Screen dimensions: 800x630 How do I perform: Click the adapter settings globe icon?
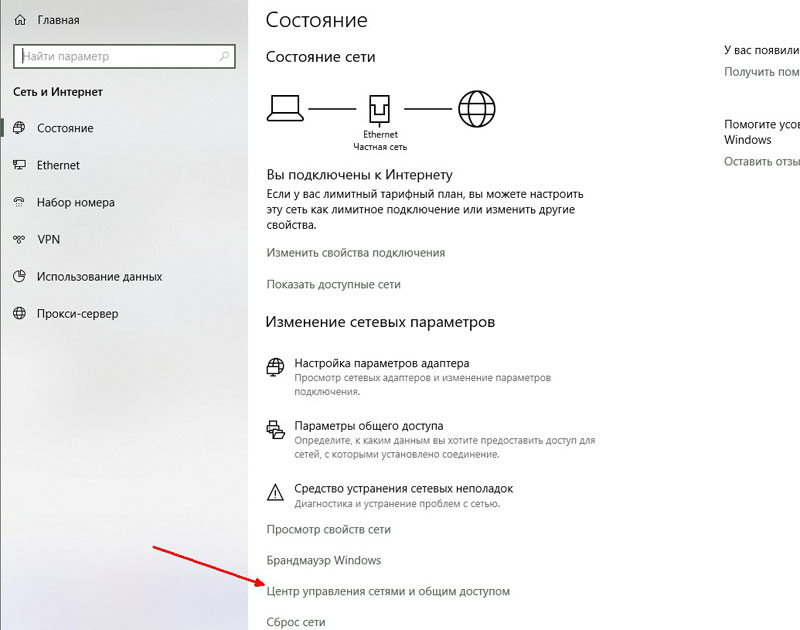(276, 367)
